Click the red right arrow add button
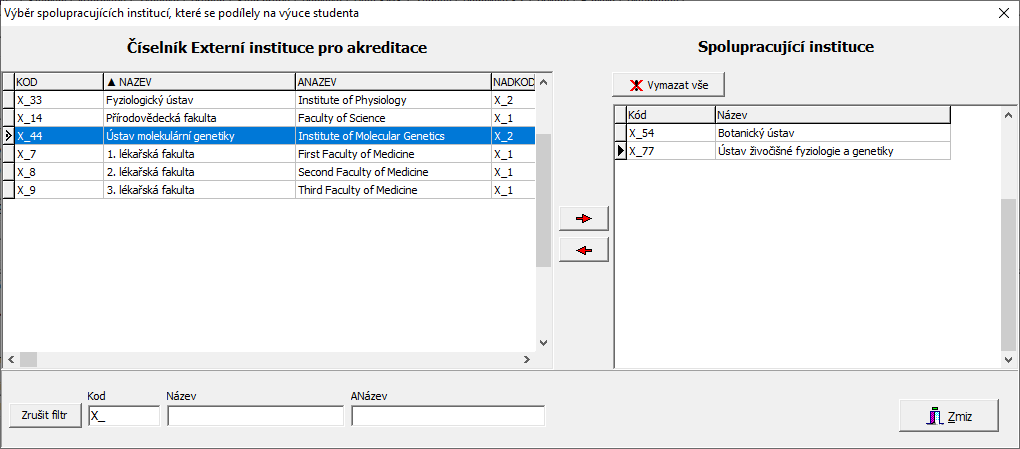 click(584, 218)
